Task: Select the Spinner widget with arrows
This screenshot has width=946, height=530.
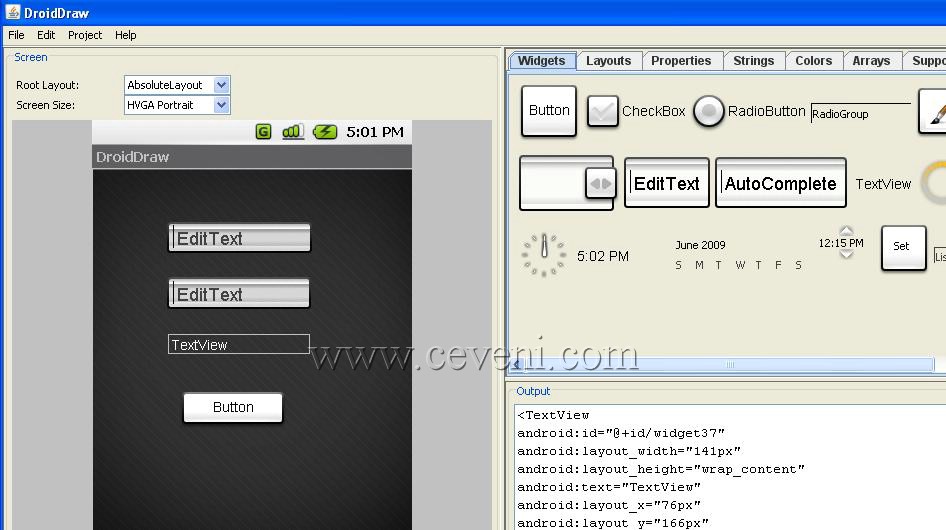Action: click(567, 183)
